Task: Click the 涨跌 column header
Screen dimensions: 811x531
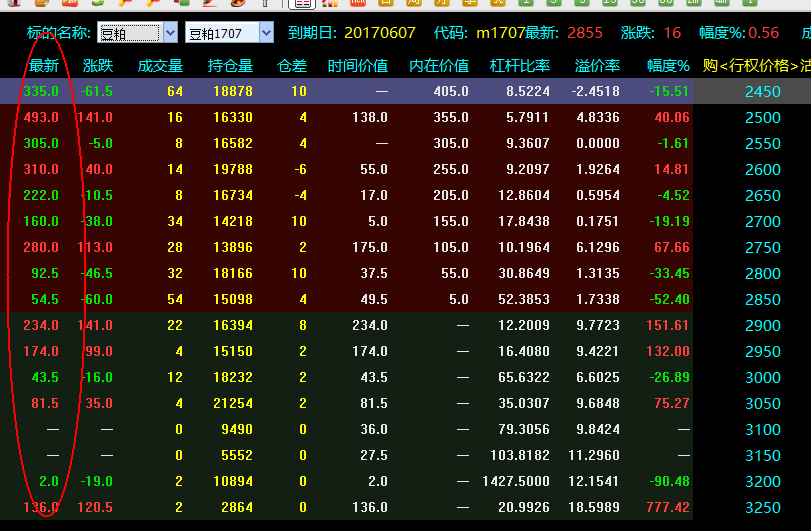Action: pos(97,66)
